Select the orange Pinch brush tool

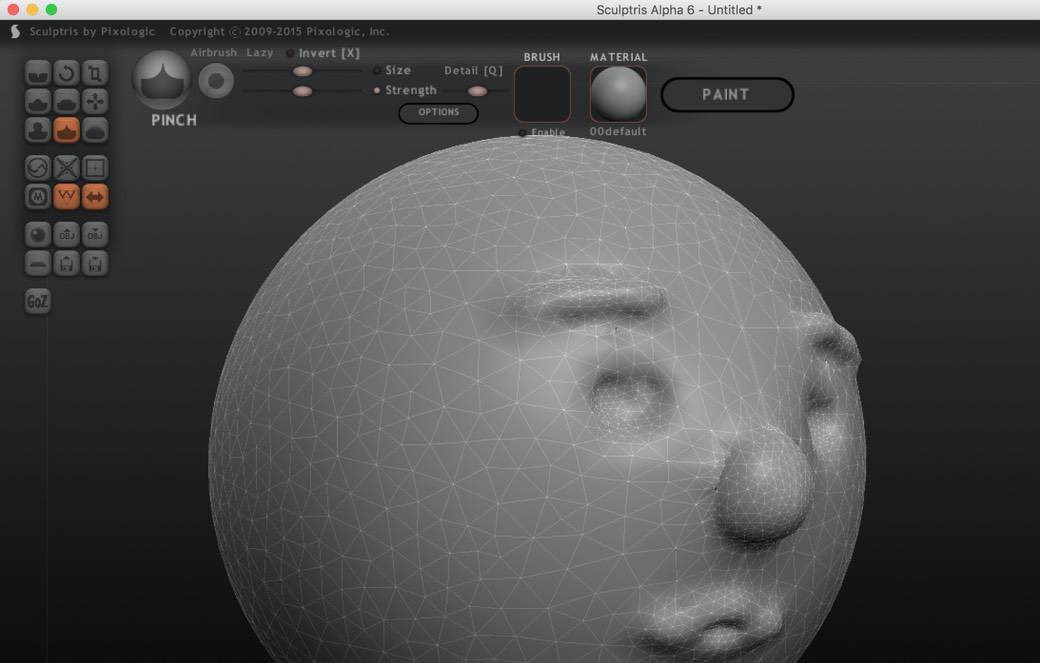(x=66, y=130)
